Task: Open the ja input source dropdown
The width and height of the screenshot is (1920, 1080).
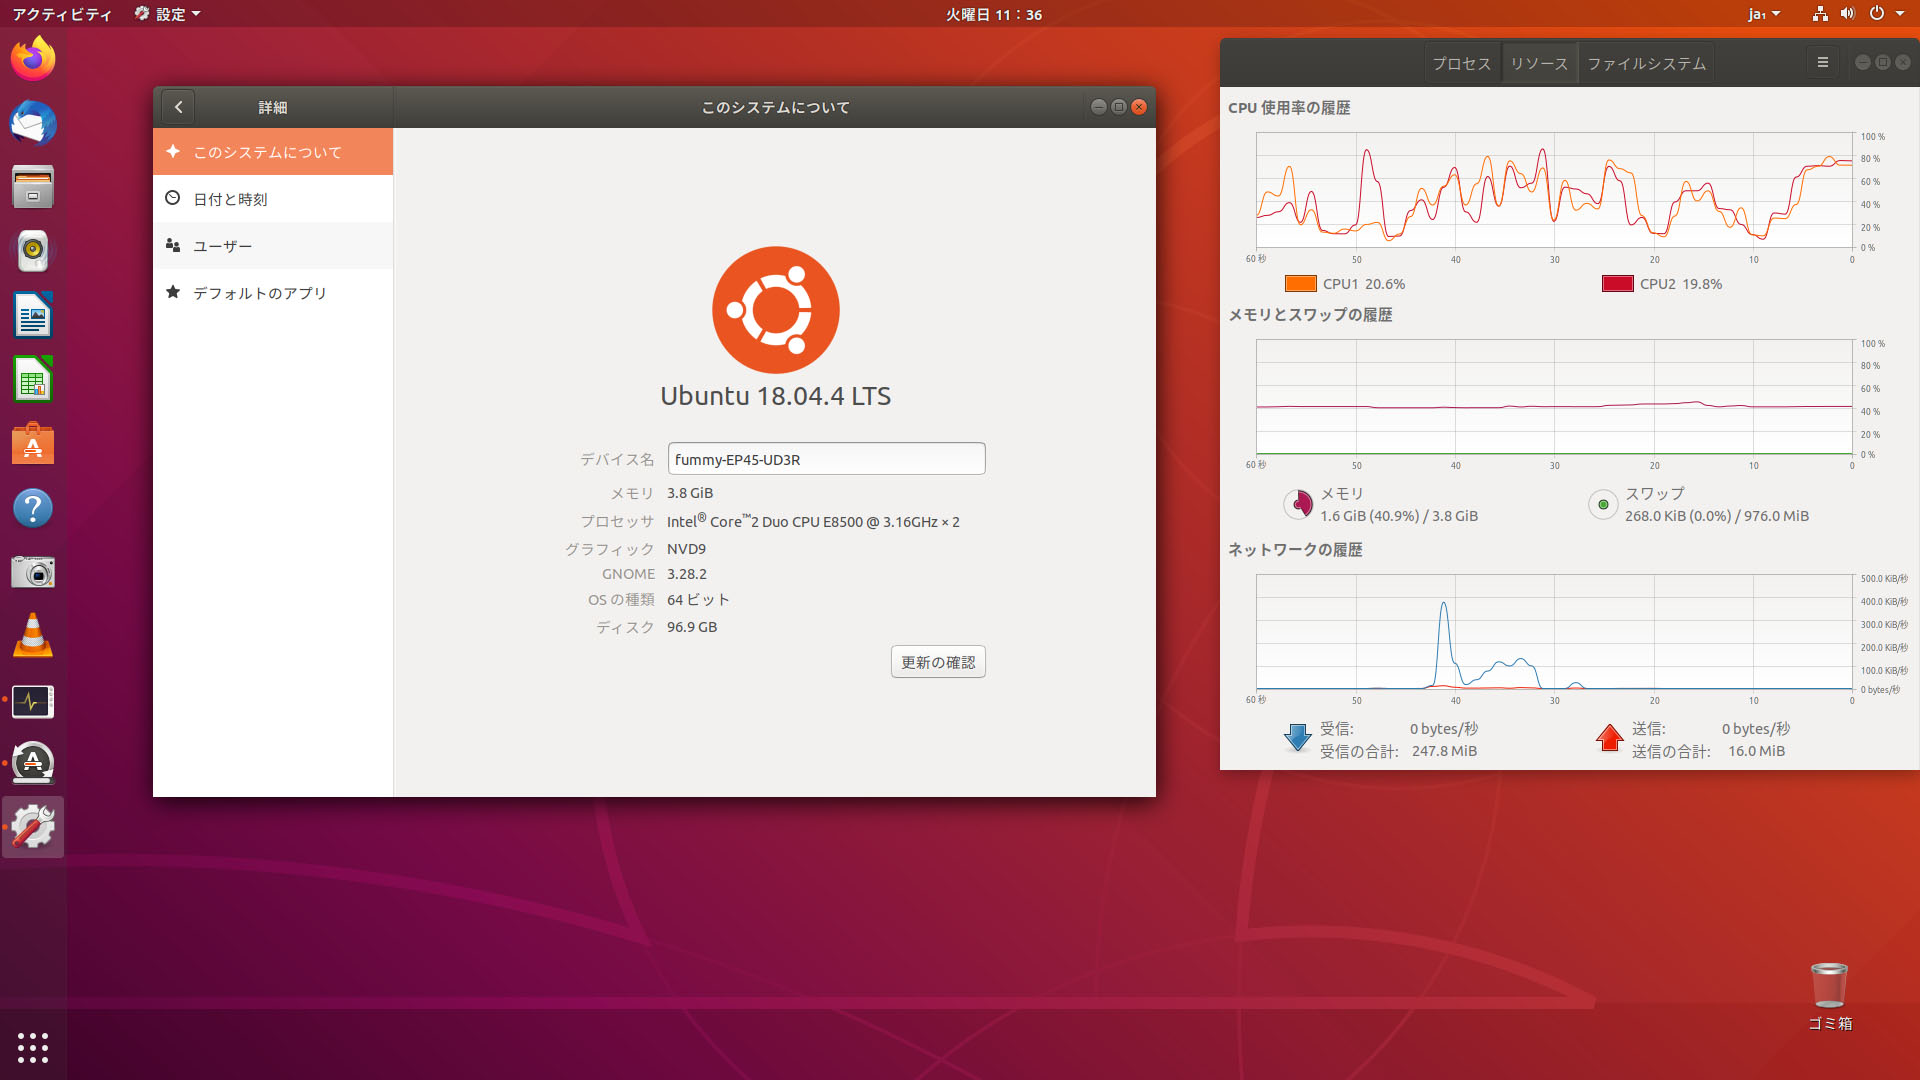Action: tap(1764, 14)
